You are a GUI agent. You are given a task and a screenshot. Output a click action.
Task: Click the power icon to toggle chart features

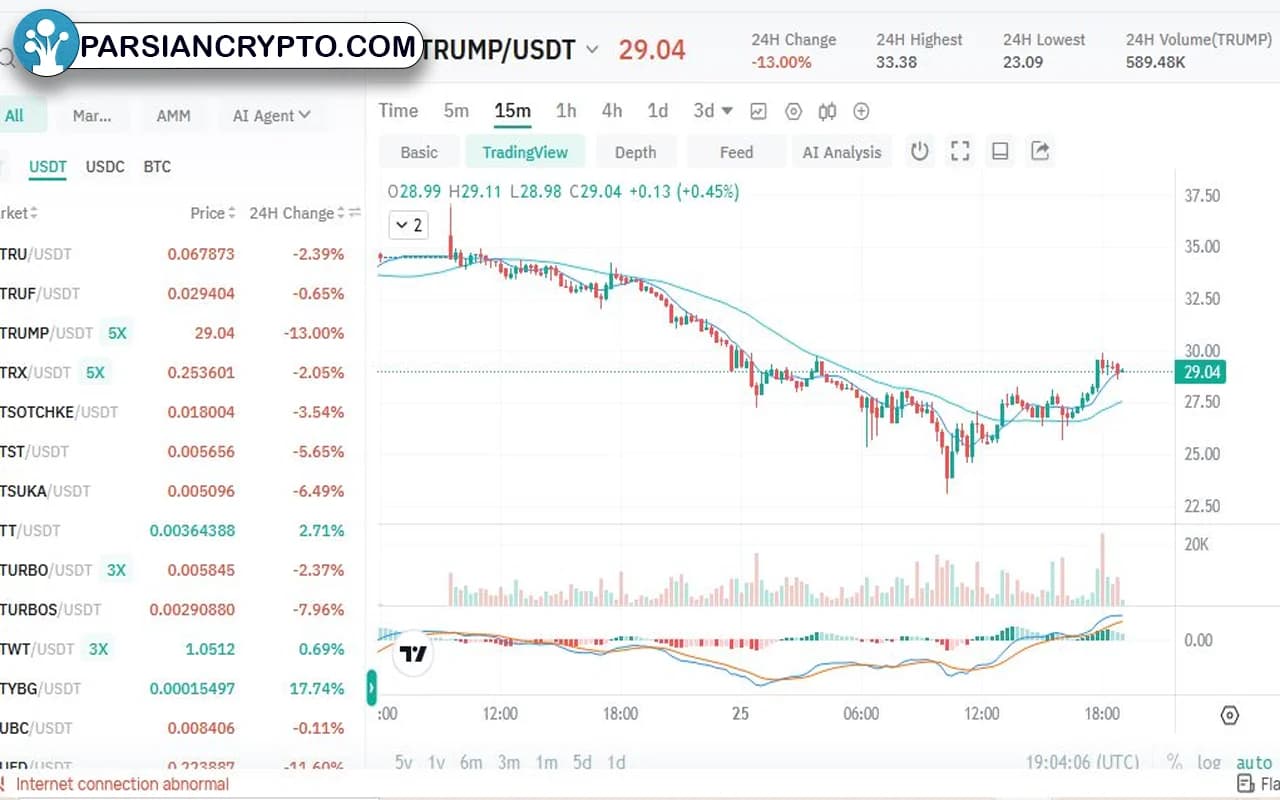[x=919, y=151]
